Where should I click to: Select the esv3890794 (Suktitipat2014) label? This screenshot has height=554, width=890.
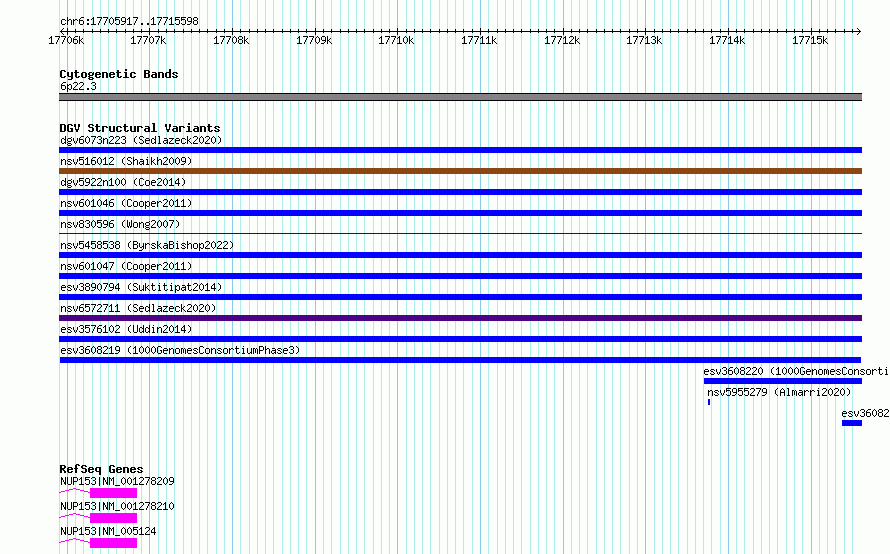pos(141,287)
